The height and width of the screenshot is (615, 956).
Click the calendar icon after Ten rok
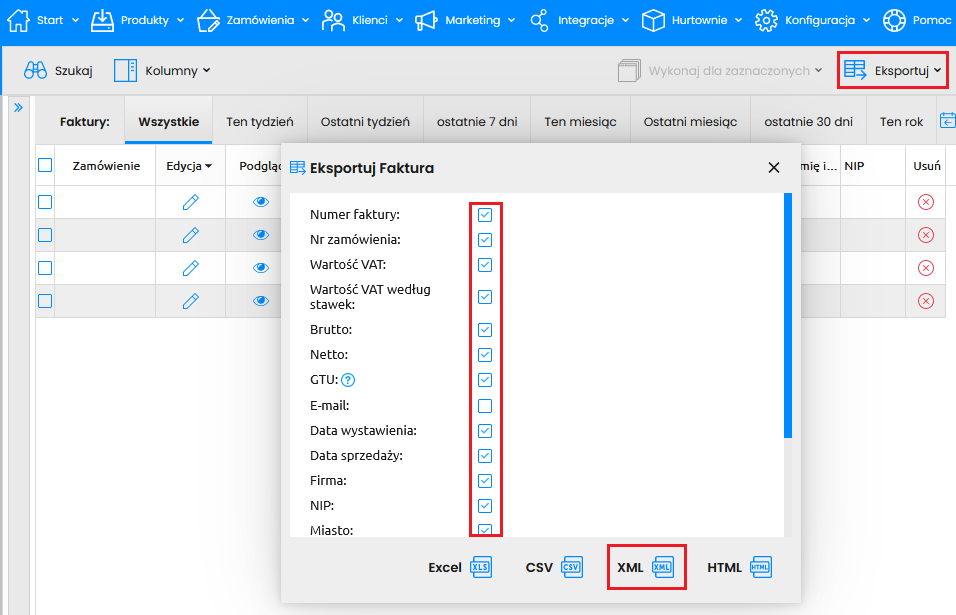(x=946, y=121)
